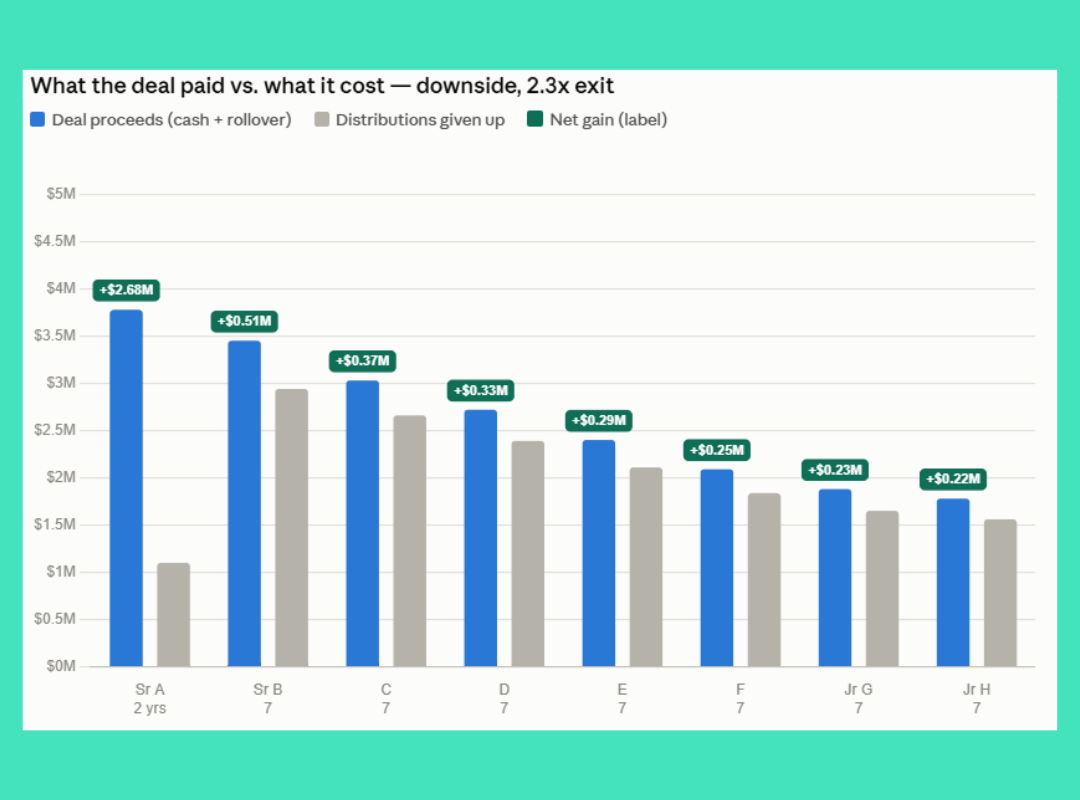Image resolution: width=1080 pixels, height=800 pixels.
Task: Click the blue Deal proceeds legend swatch
Action: coord(38,119)
